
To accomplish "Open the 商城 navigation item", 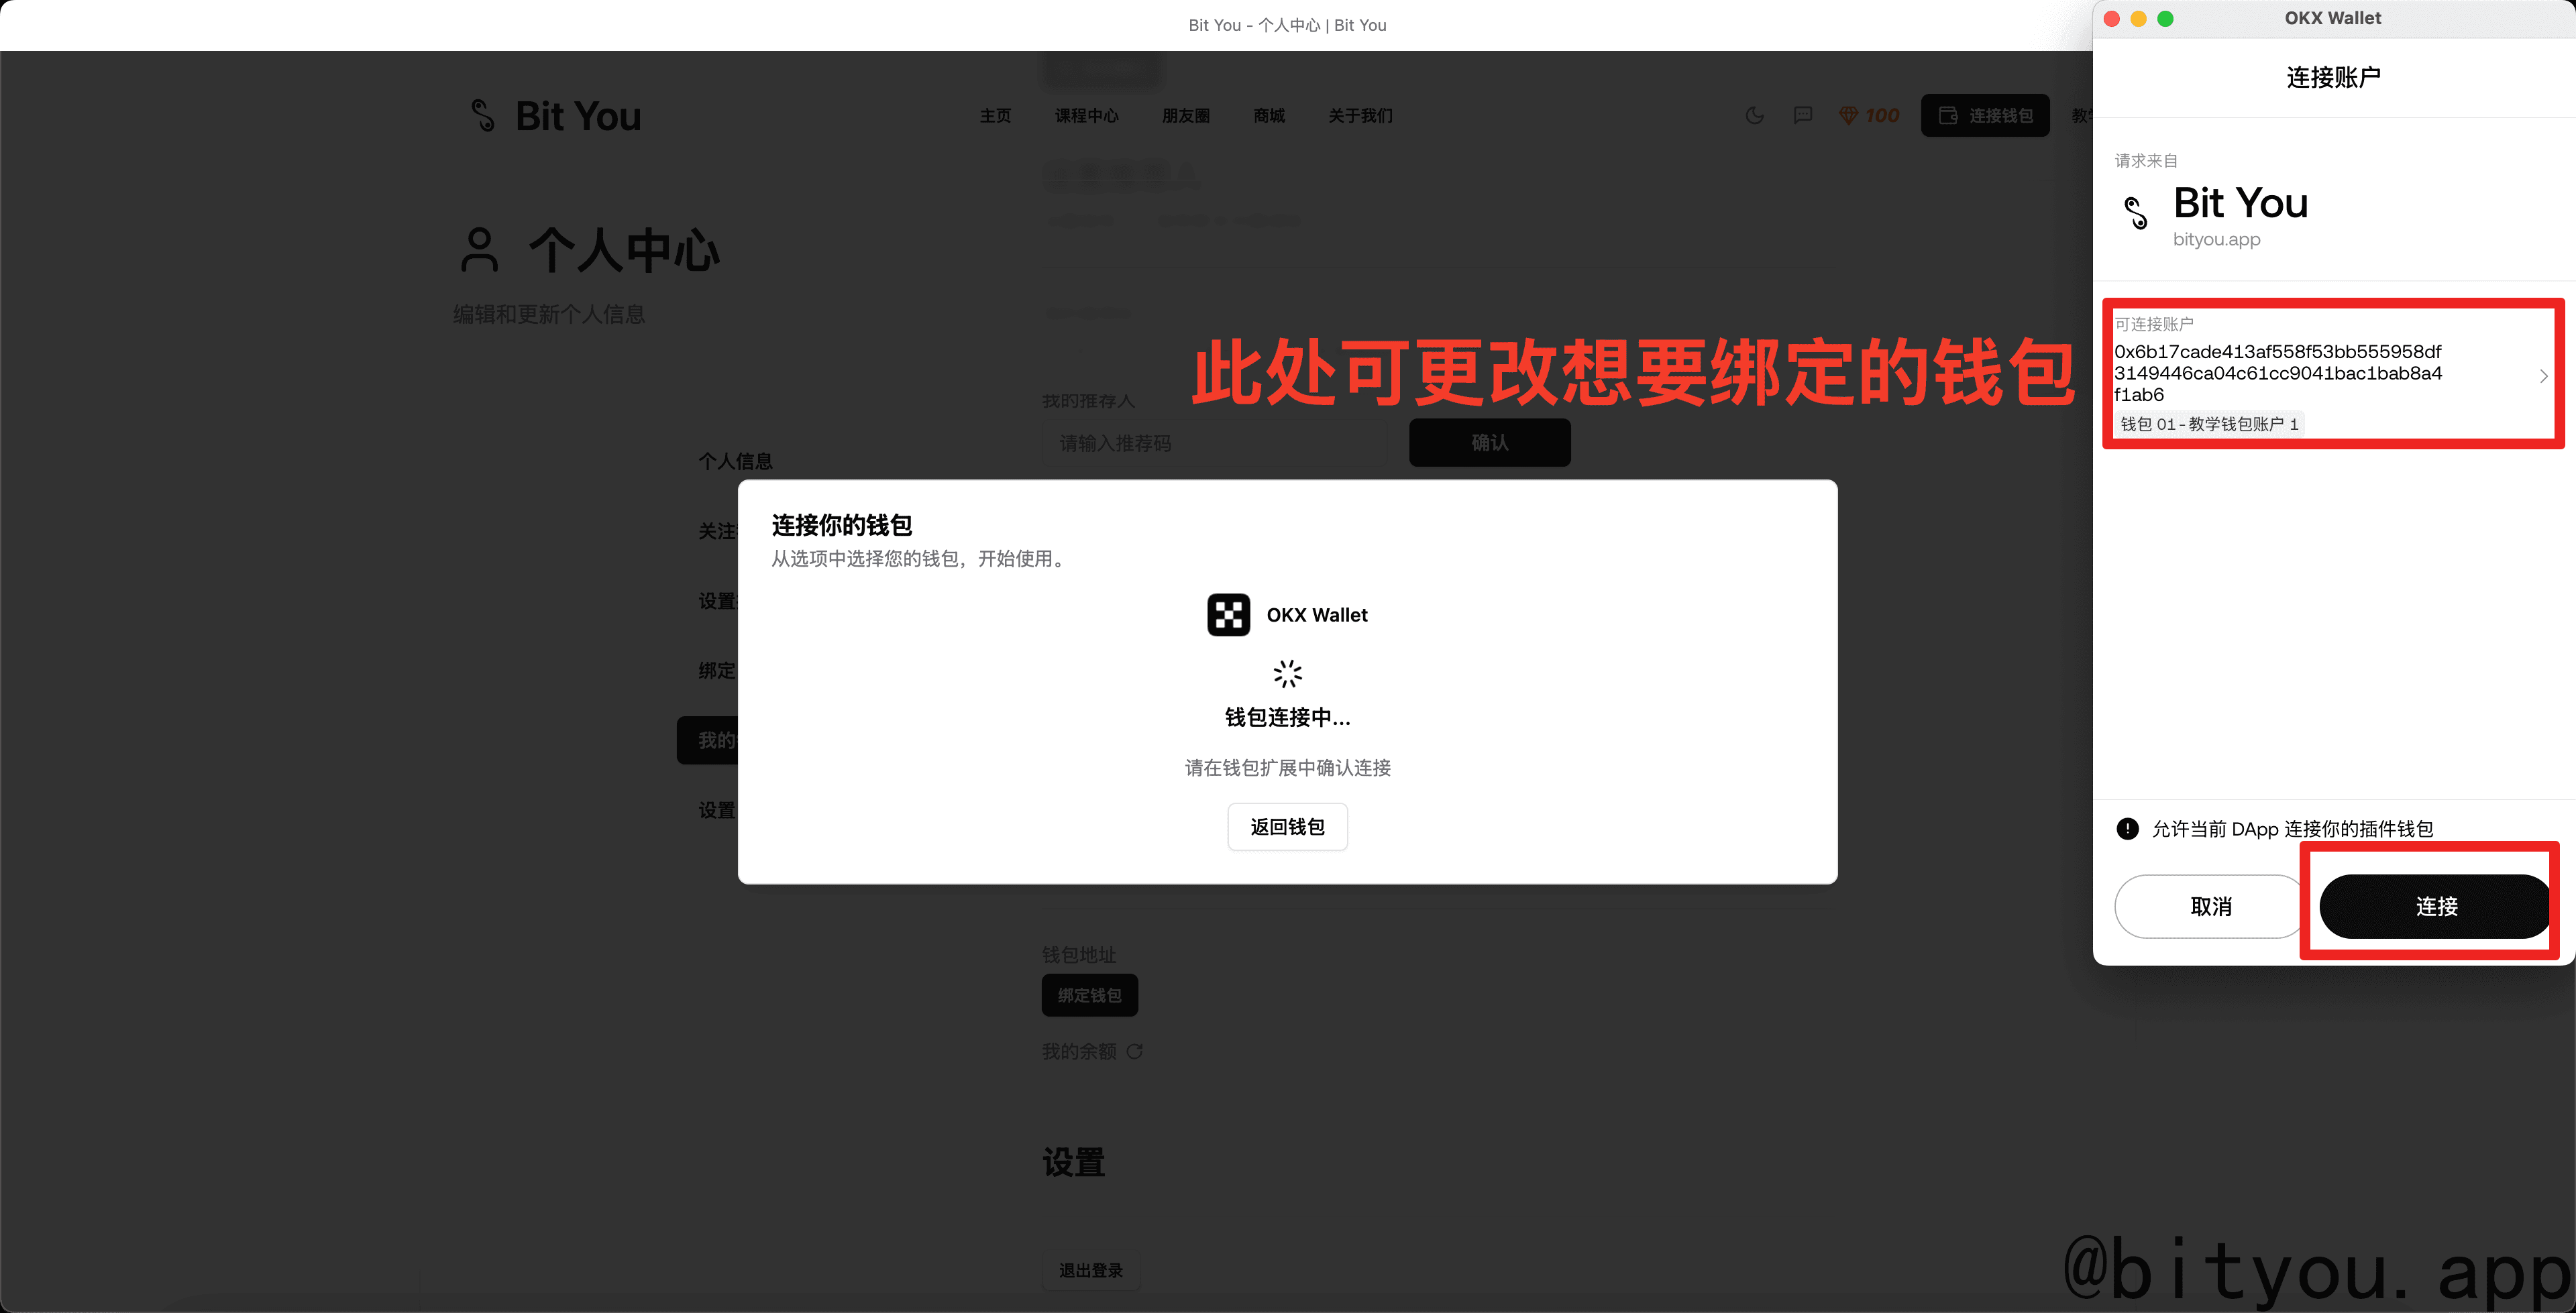I will click(1269, 116).
